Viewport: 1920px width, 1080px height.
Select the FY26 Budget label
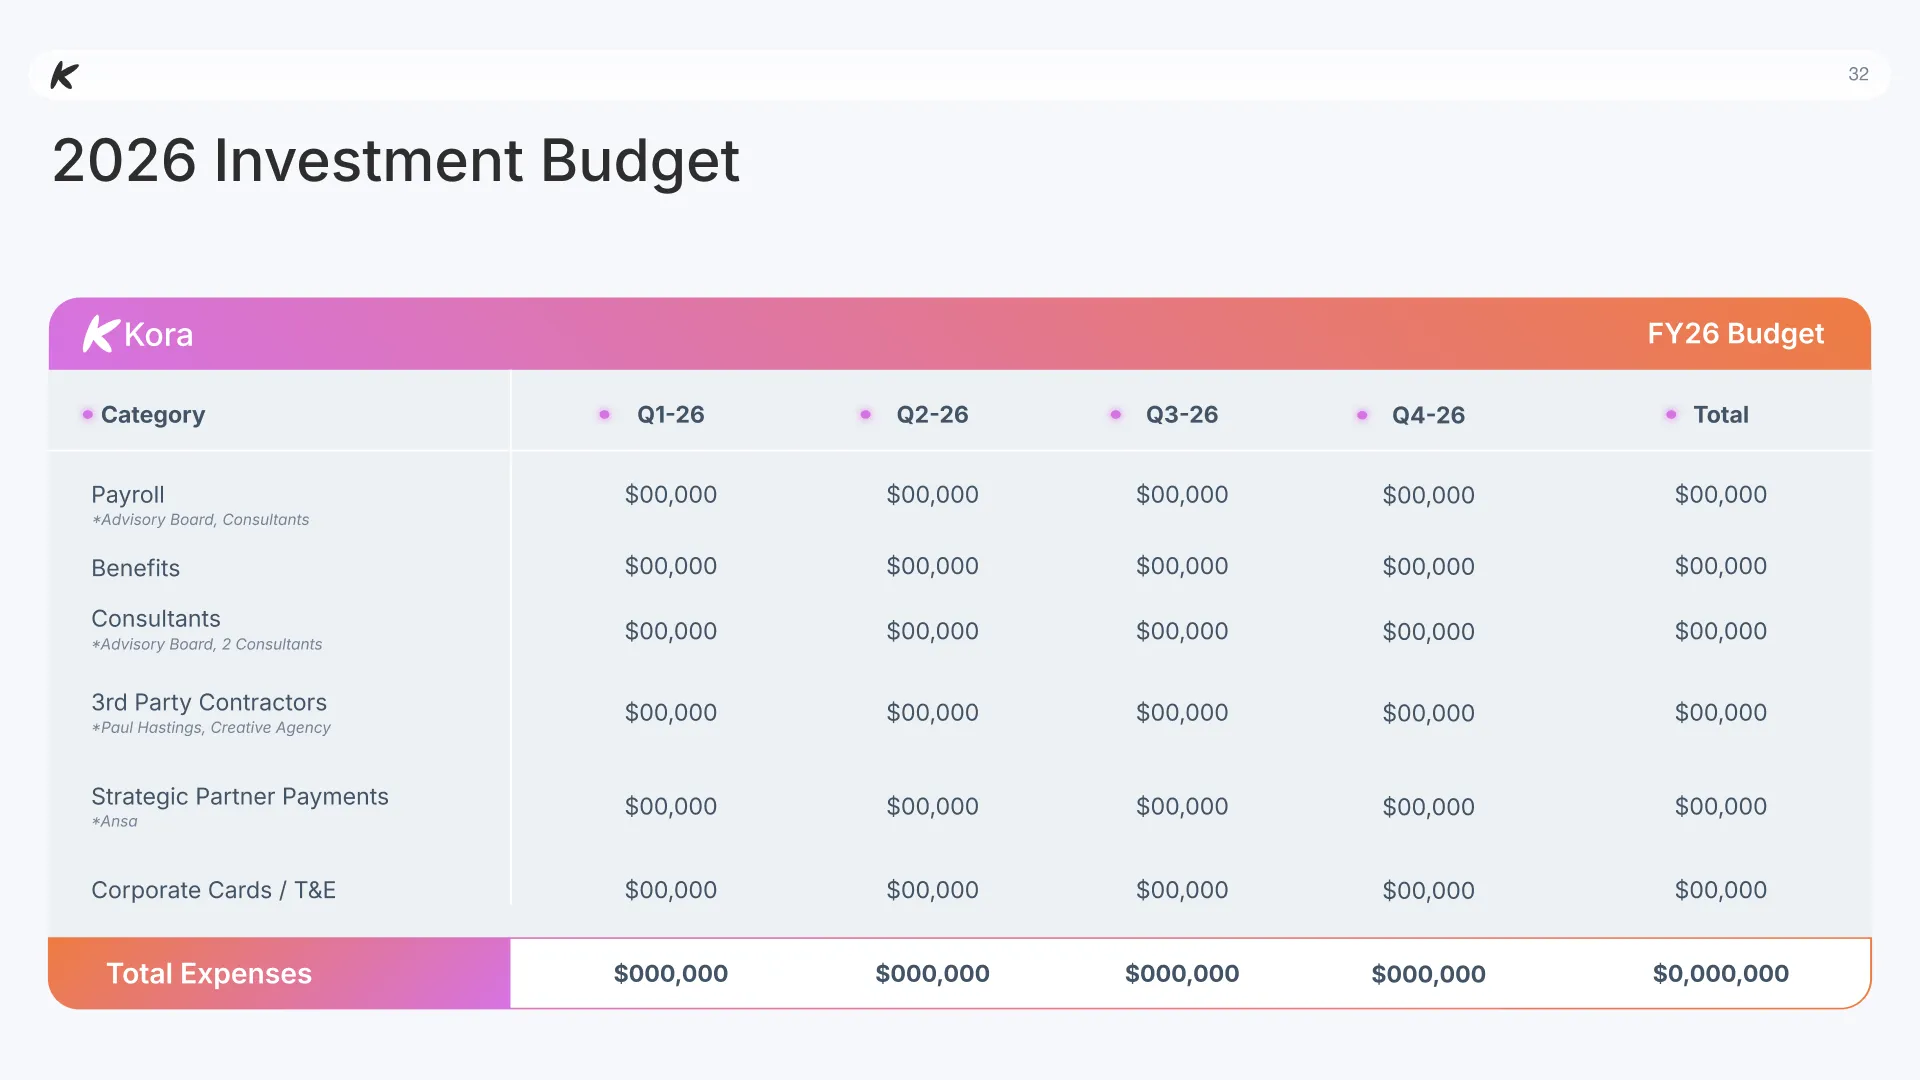[x=1735, y=333]
